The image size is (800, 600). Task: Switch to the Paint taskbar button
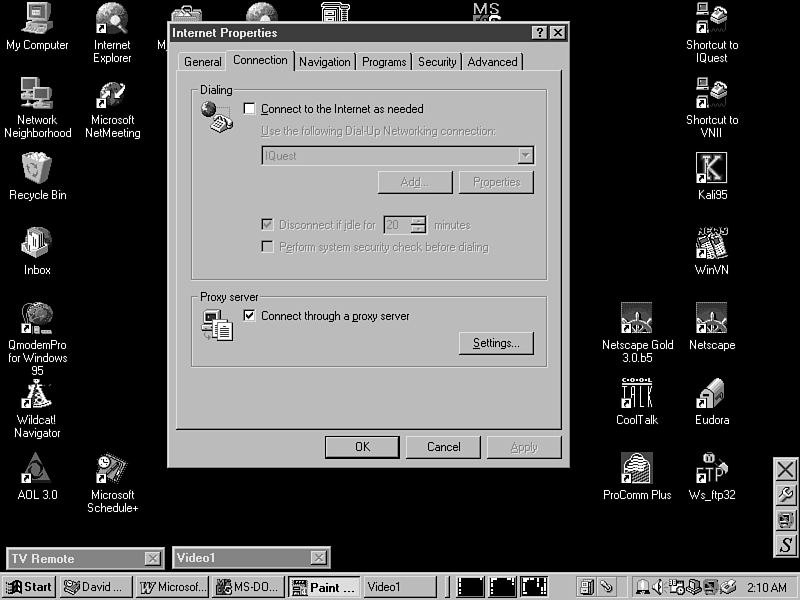[x=325, y=587]
